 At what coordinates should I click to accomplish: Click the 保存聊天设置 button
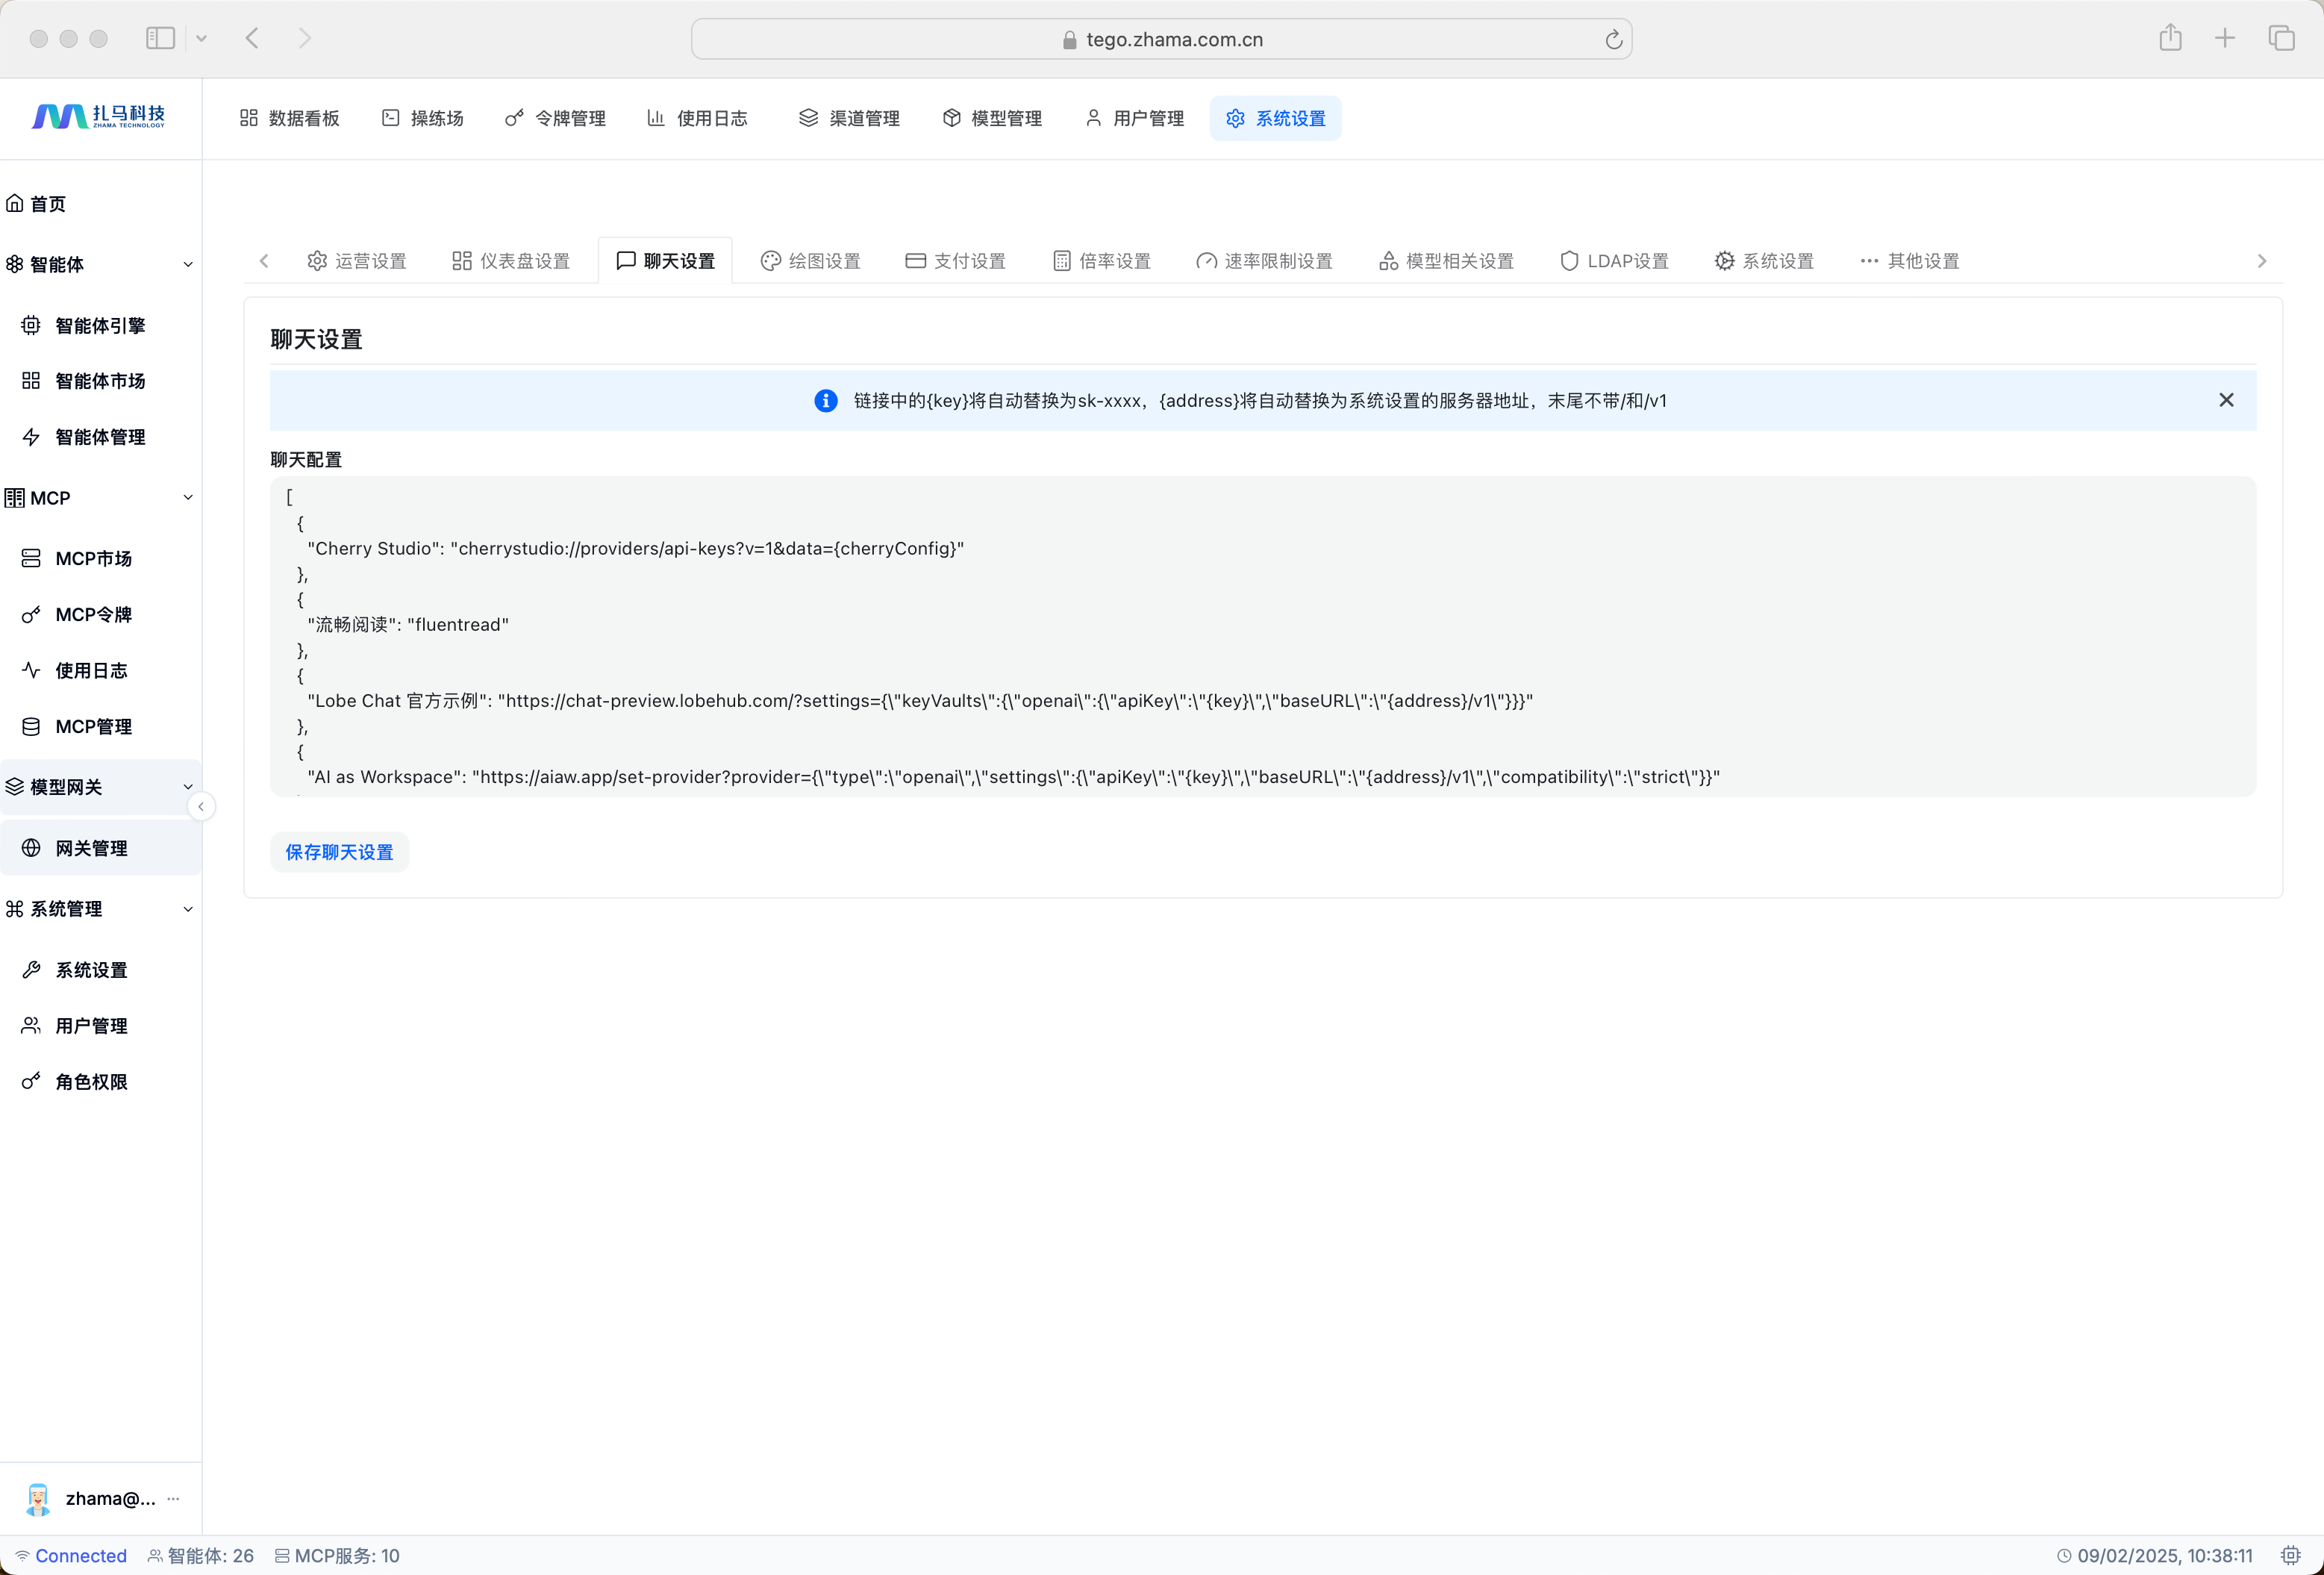click(339, 852)
